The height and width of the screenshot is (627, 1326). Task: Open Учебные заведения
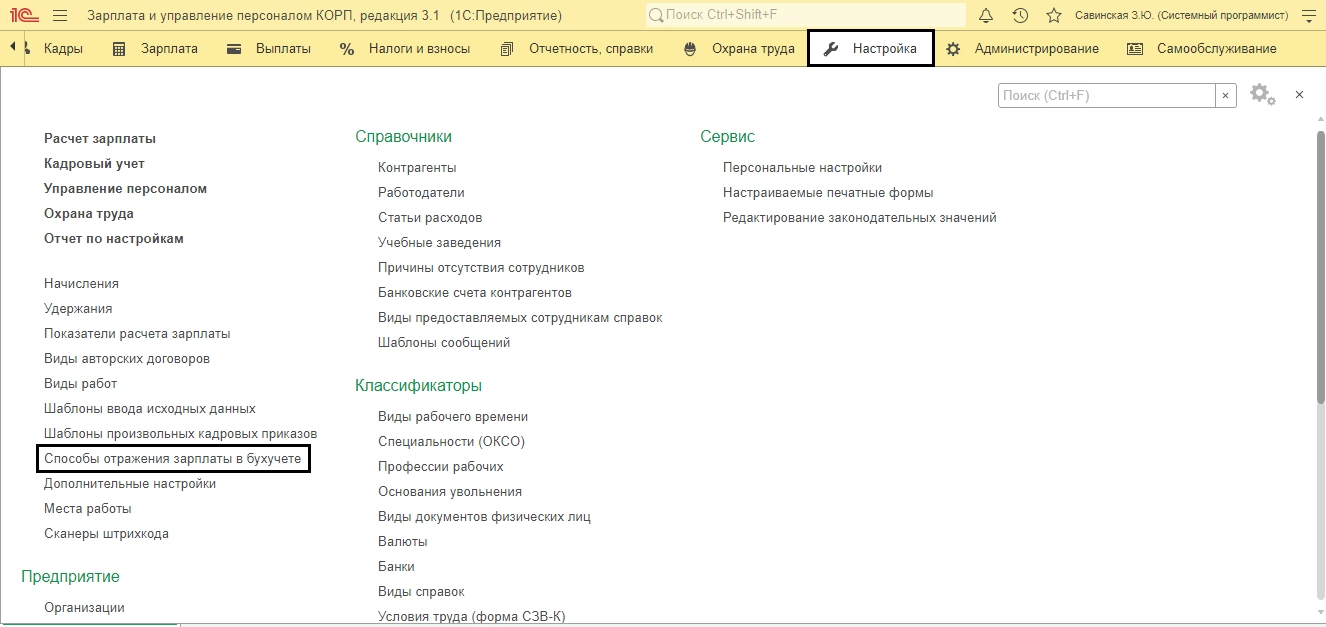[439, 242]
